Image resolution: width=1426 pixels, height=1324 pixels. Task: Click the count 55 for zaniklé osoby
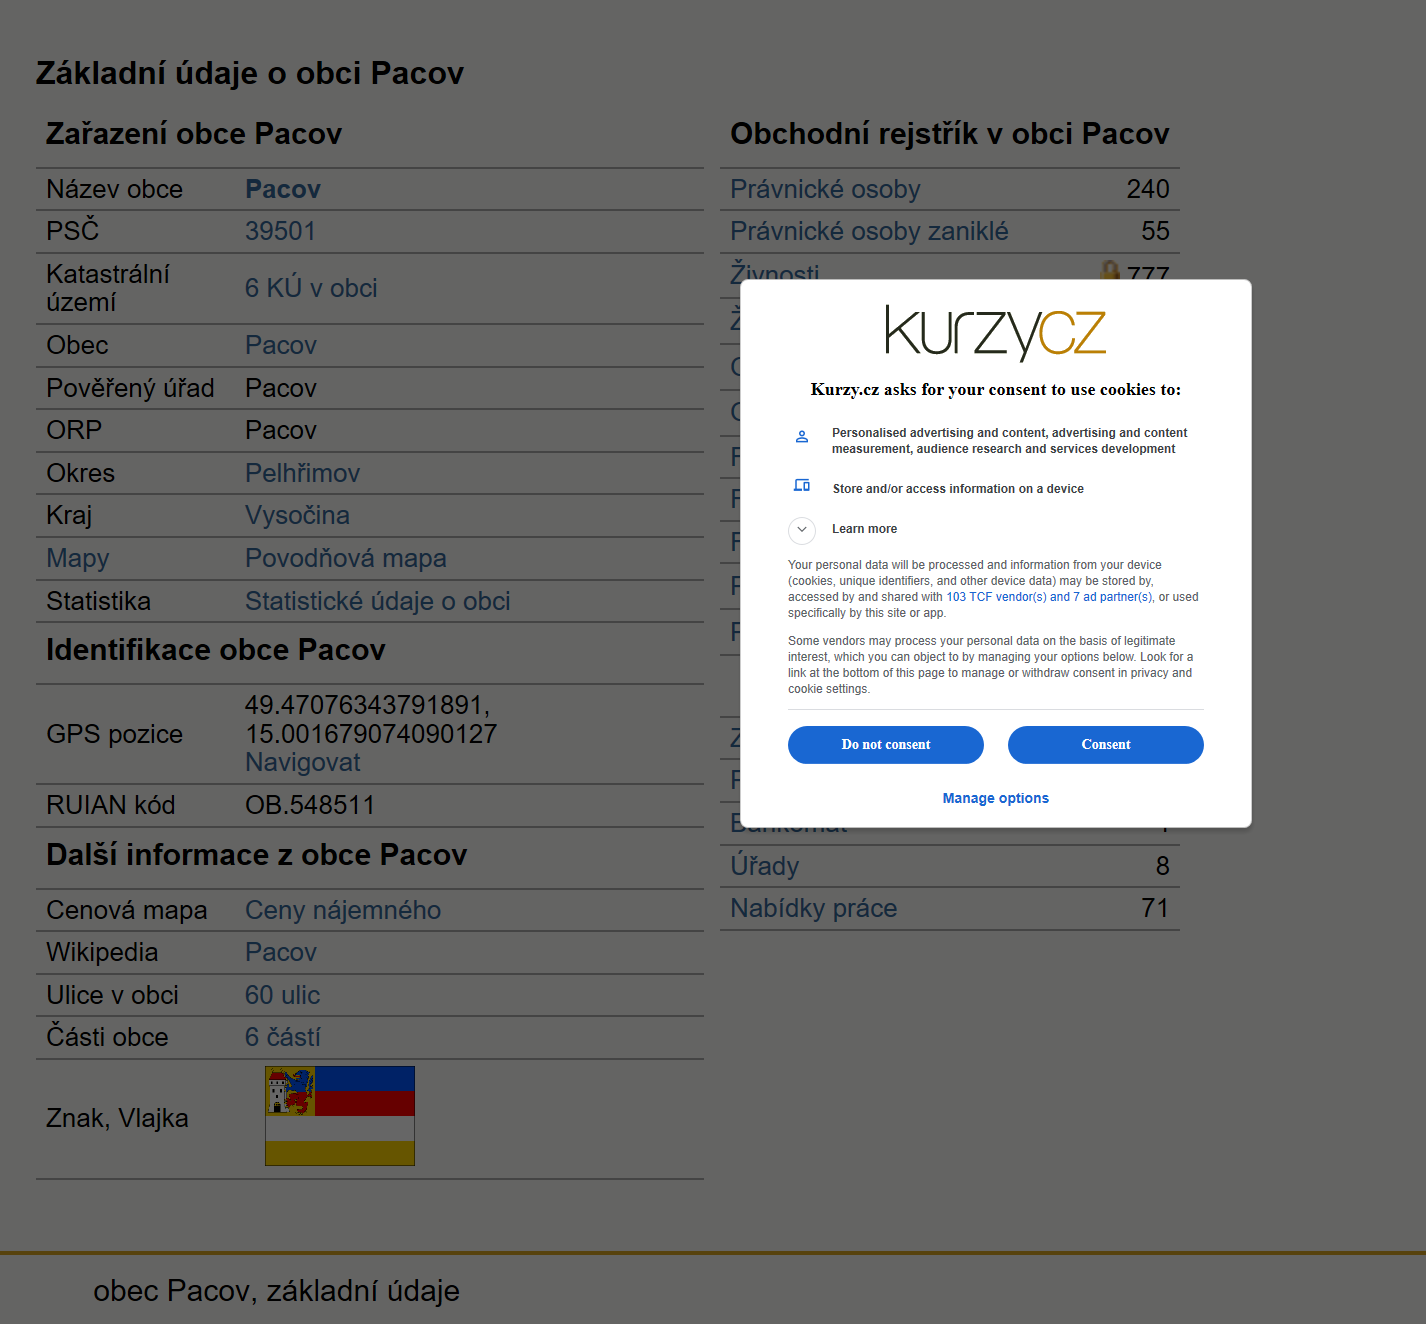click(1155, 231)
